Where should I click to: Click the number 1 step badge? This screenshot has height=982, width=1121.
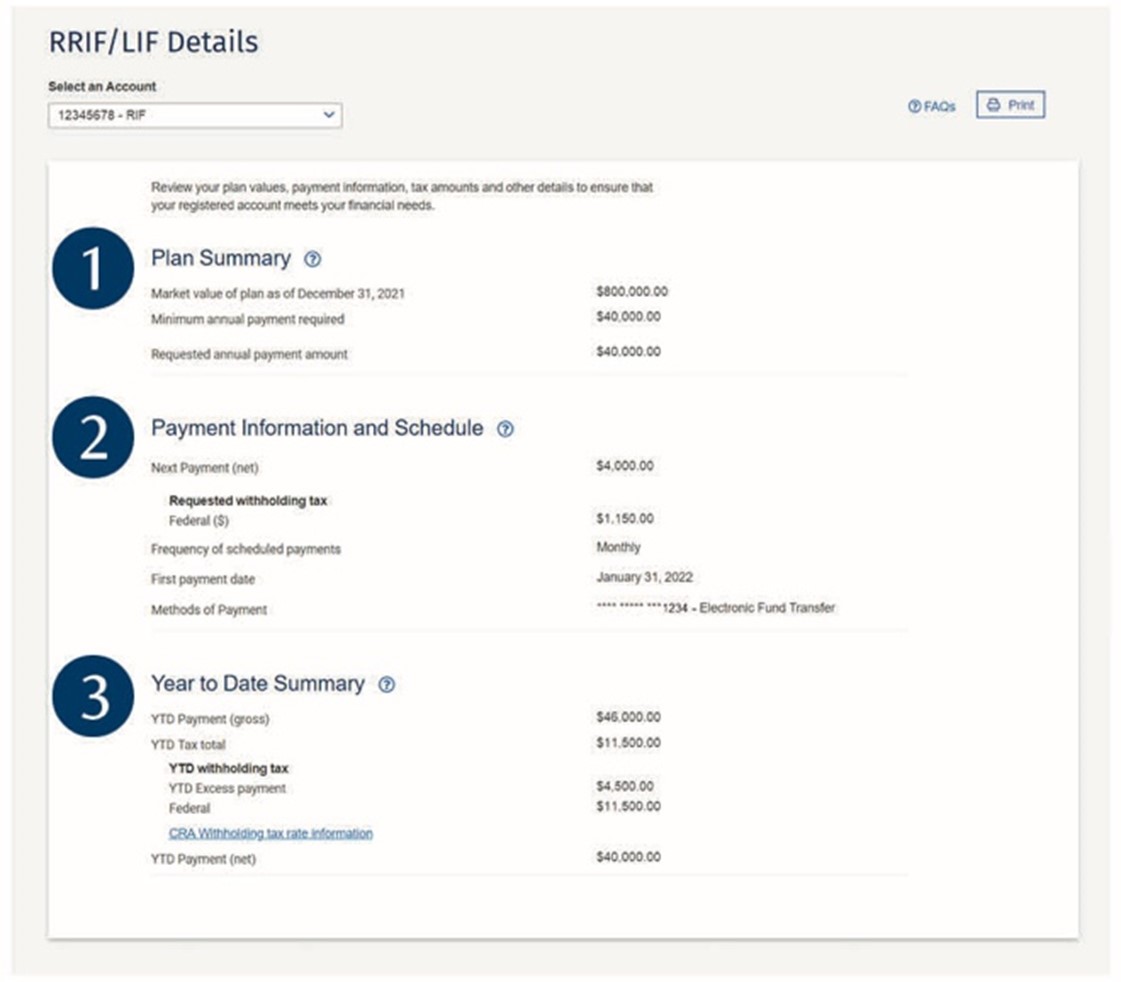pyautogui.click(x=93, y=268)
